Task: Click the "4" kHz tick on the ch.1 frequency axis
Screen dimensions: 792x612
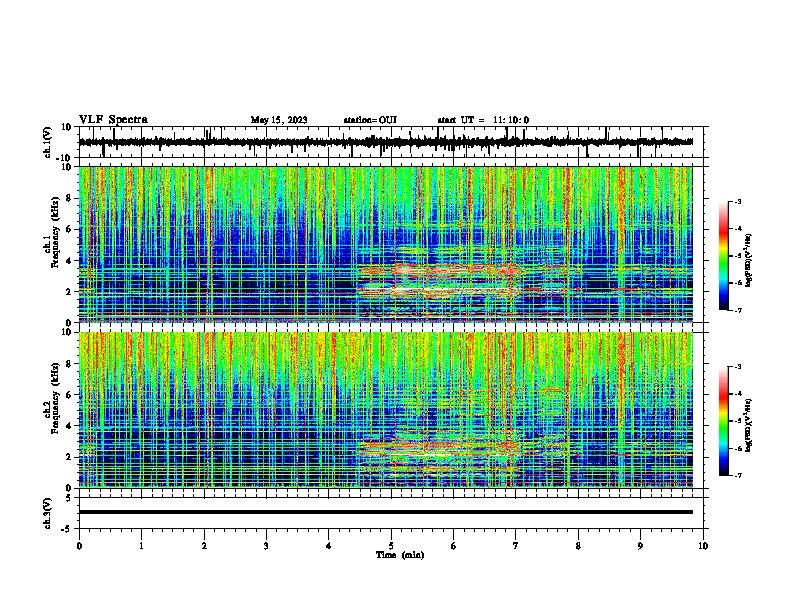Action: 69,261
